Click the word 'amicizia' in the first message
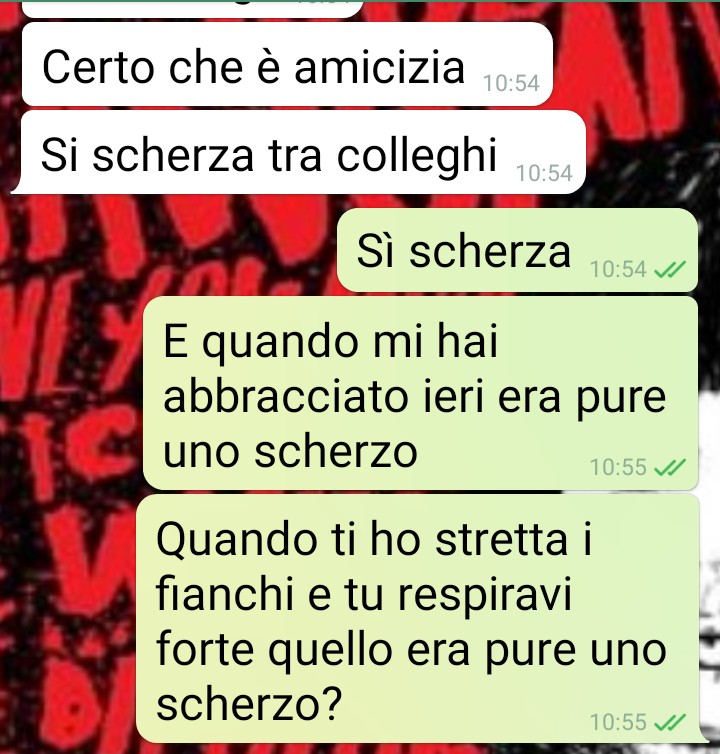The image size is (720, 754). click(379, 67)
